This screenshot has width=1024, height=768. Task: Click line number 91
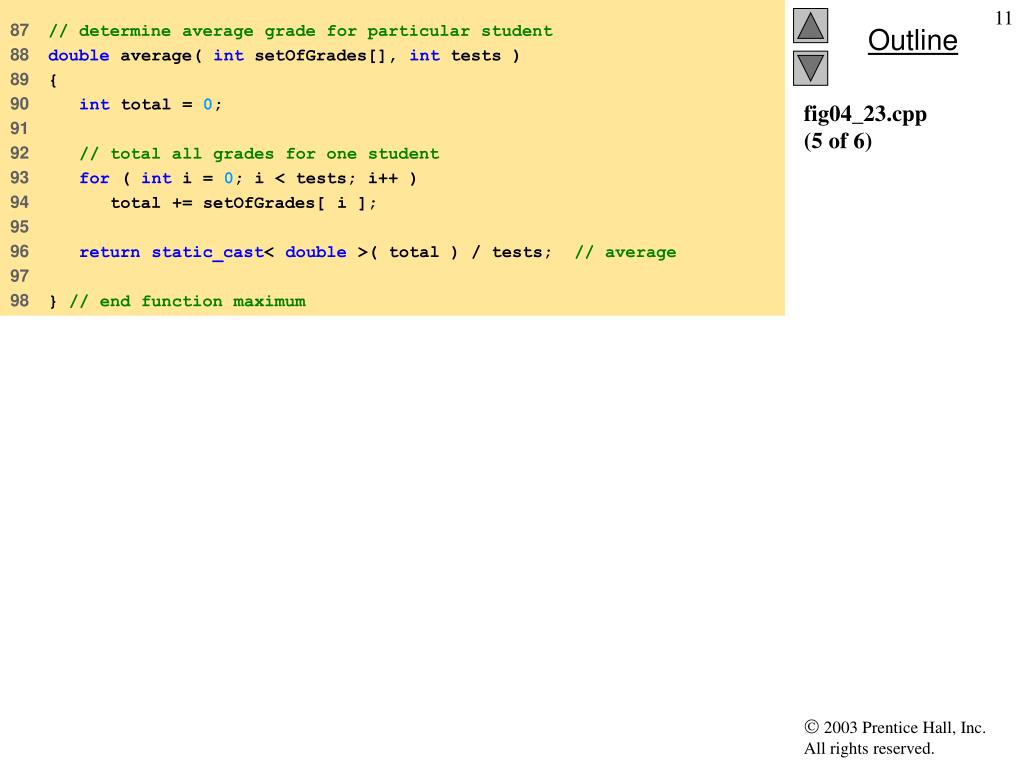pos(19,129)
